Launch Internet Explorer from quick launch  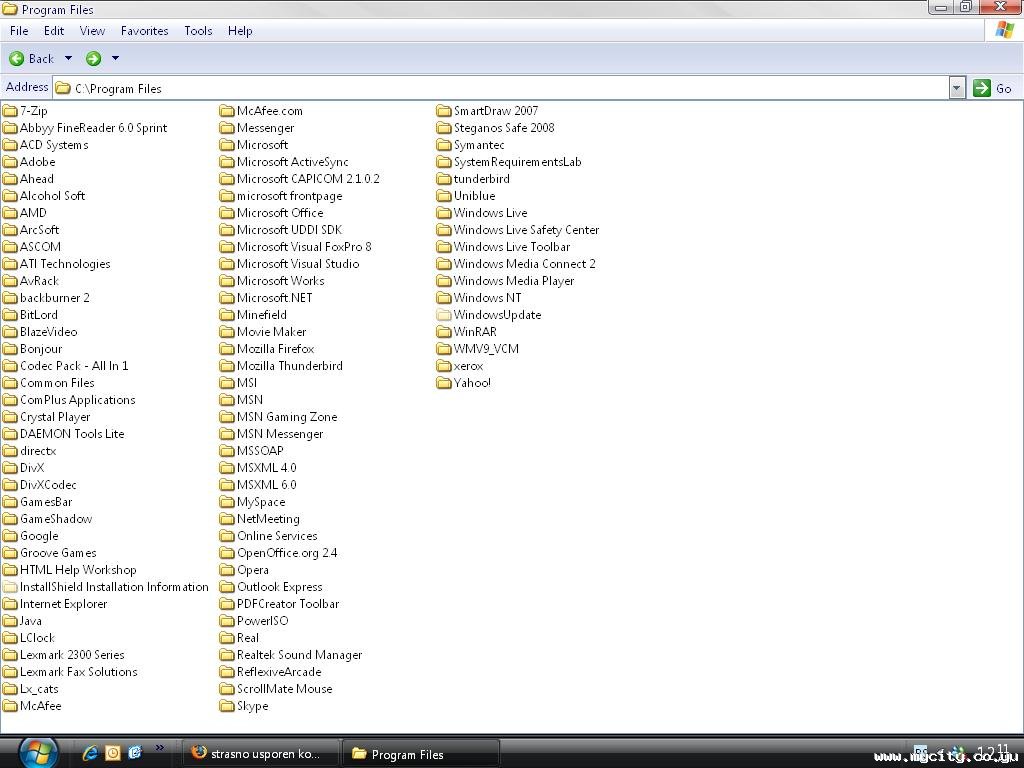(90, 753)
